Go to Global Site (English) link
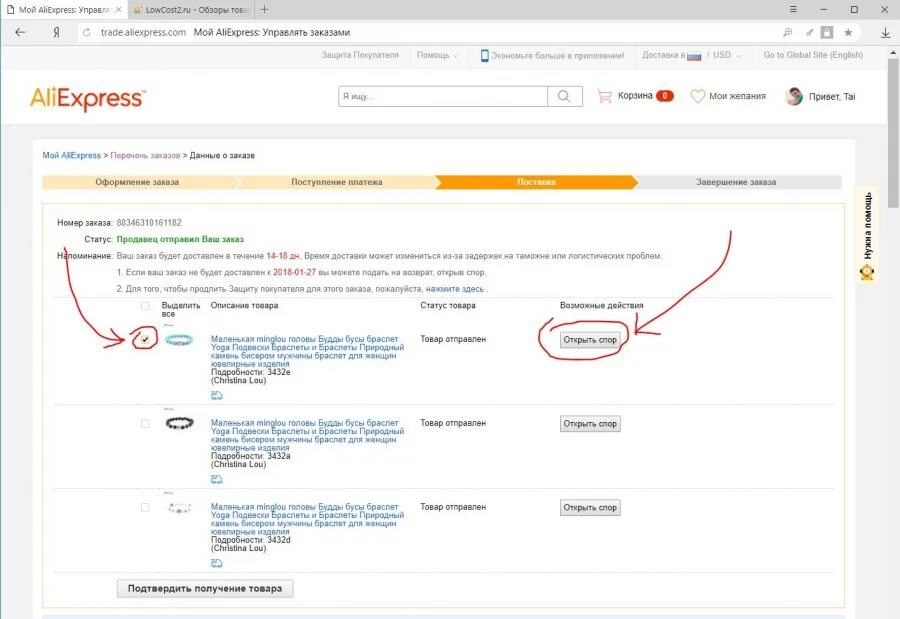900x619 pixels. [813, 55]
